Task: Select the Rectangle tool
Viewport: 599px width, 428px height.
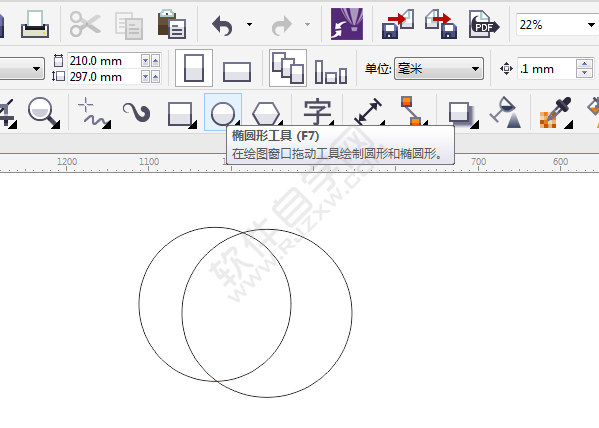Action: tap(181, 113)
